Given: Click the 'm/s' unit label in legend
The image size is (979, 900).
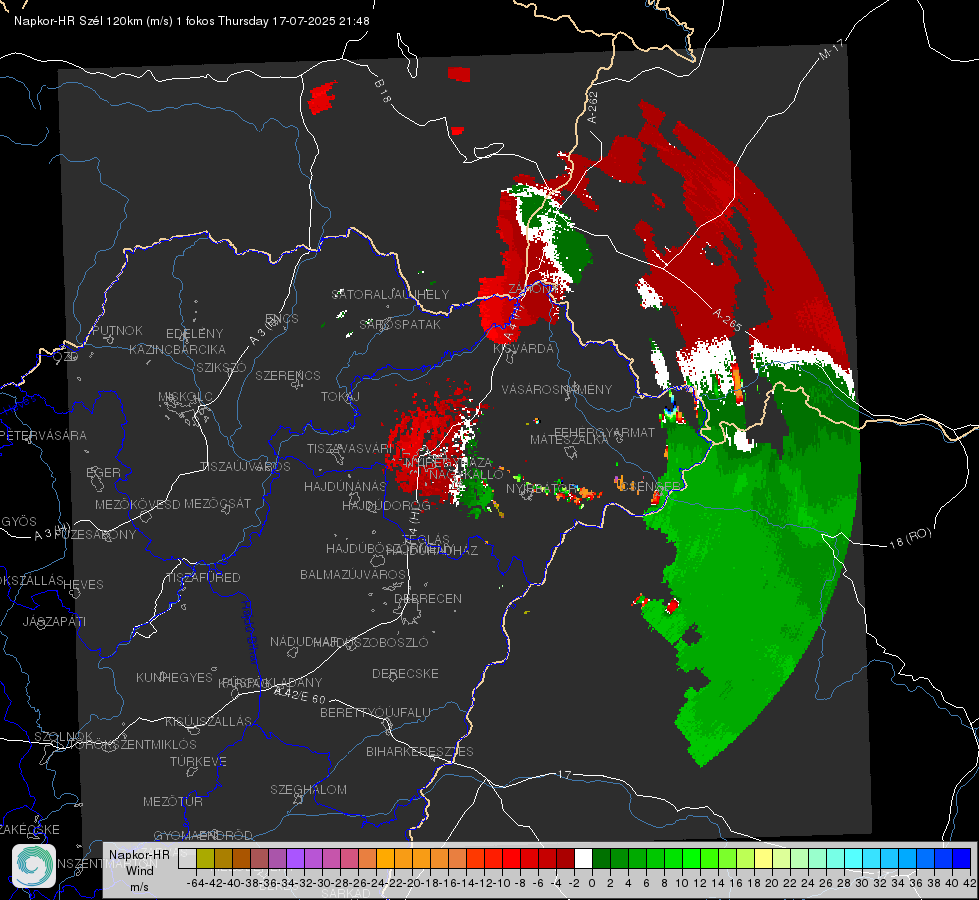Looking at the screenshot, I should 140,886.
